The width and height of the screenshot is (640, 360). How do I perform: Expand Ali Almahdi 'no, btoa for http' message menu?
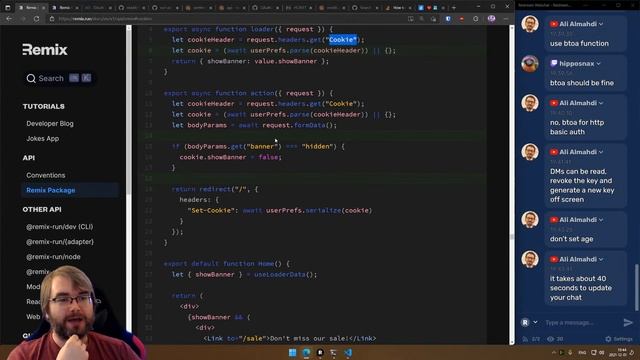click(x=601, y=103)
